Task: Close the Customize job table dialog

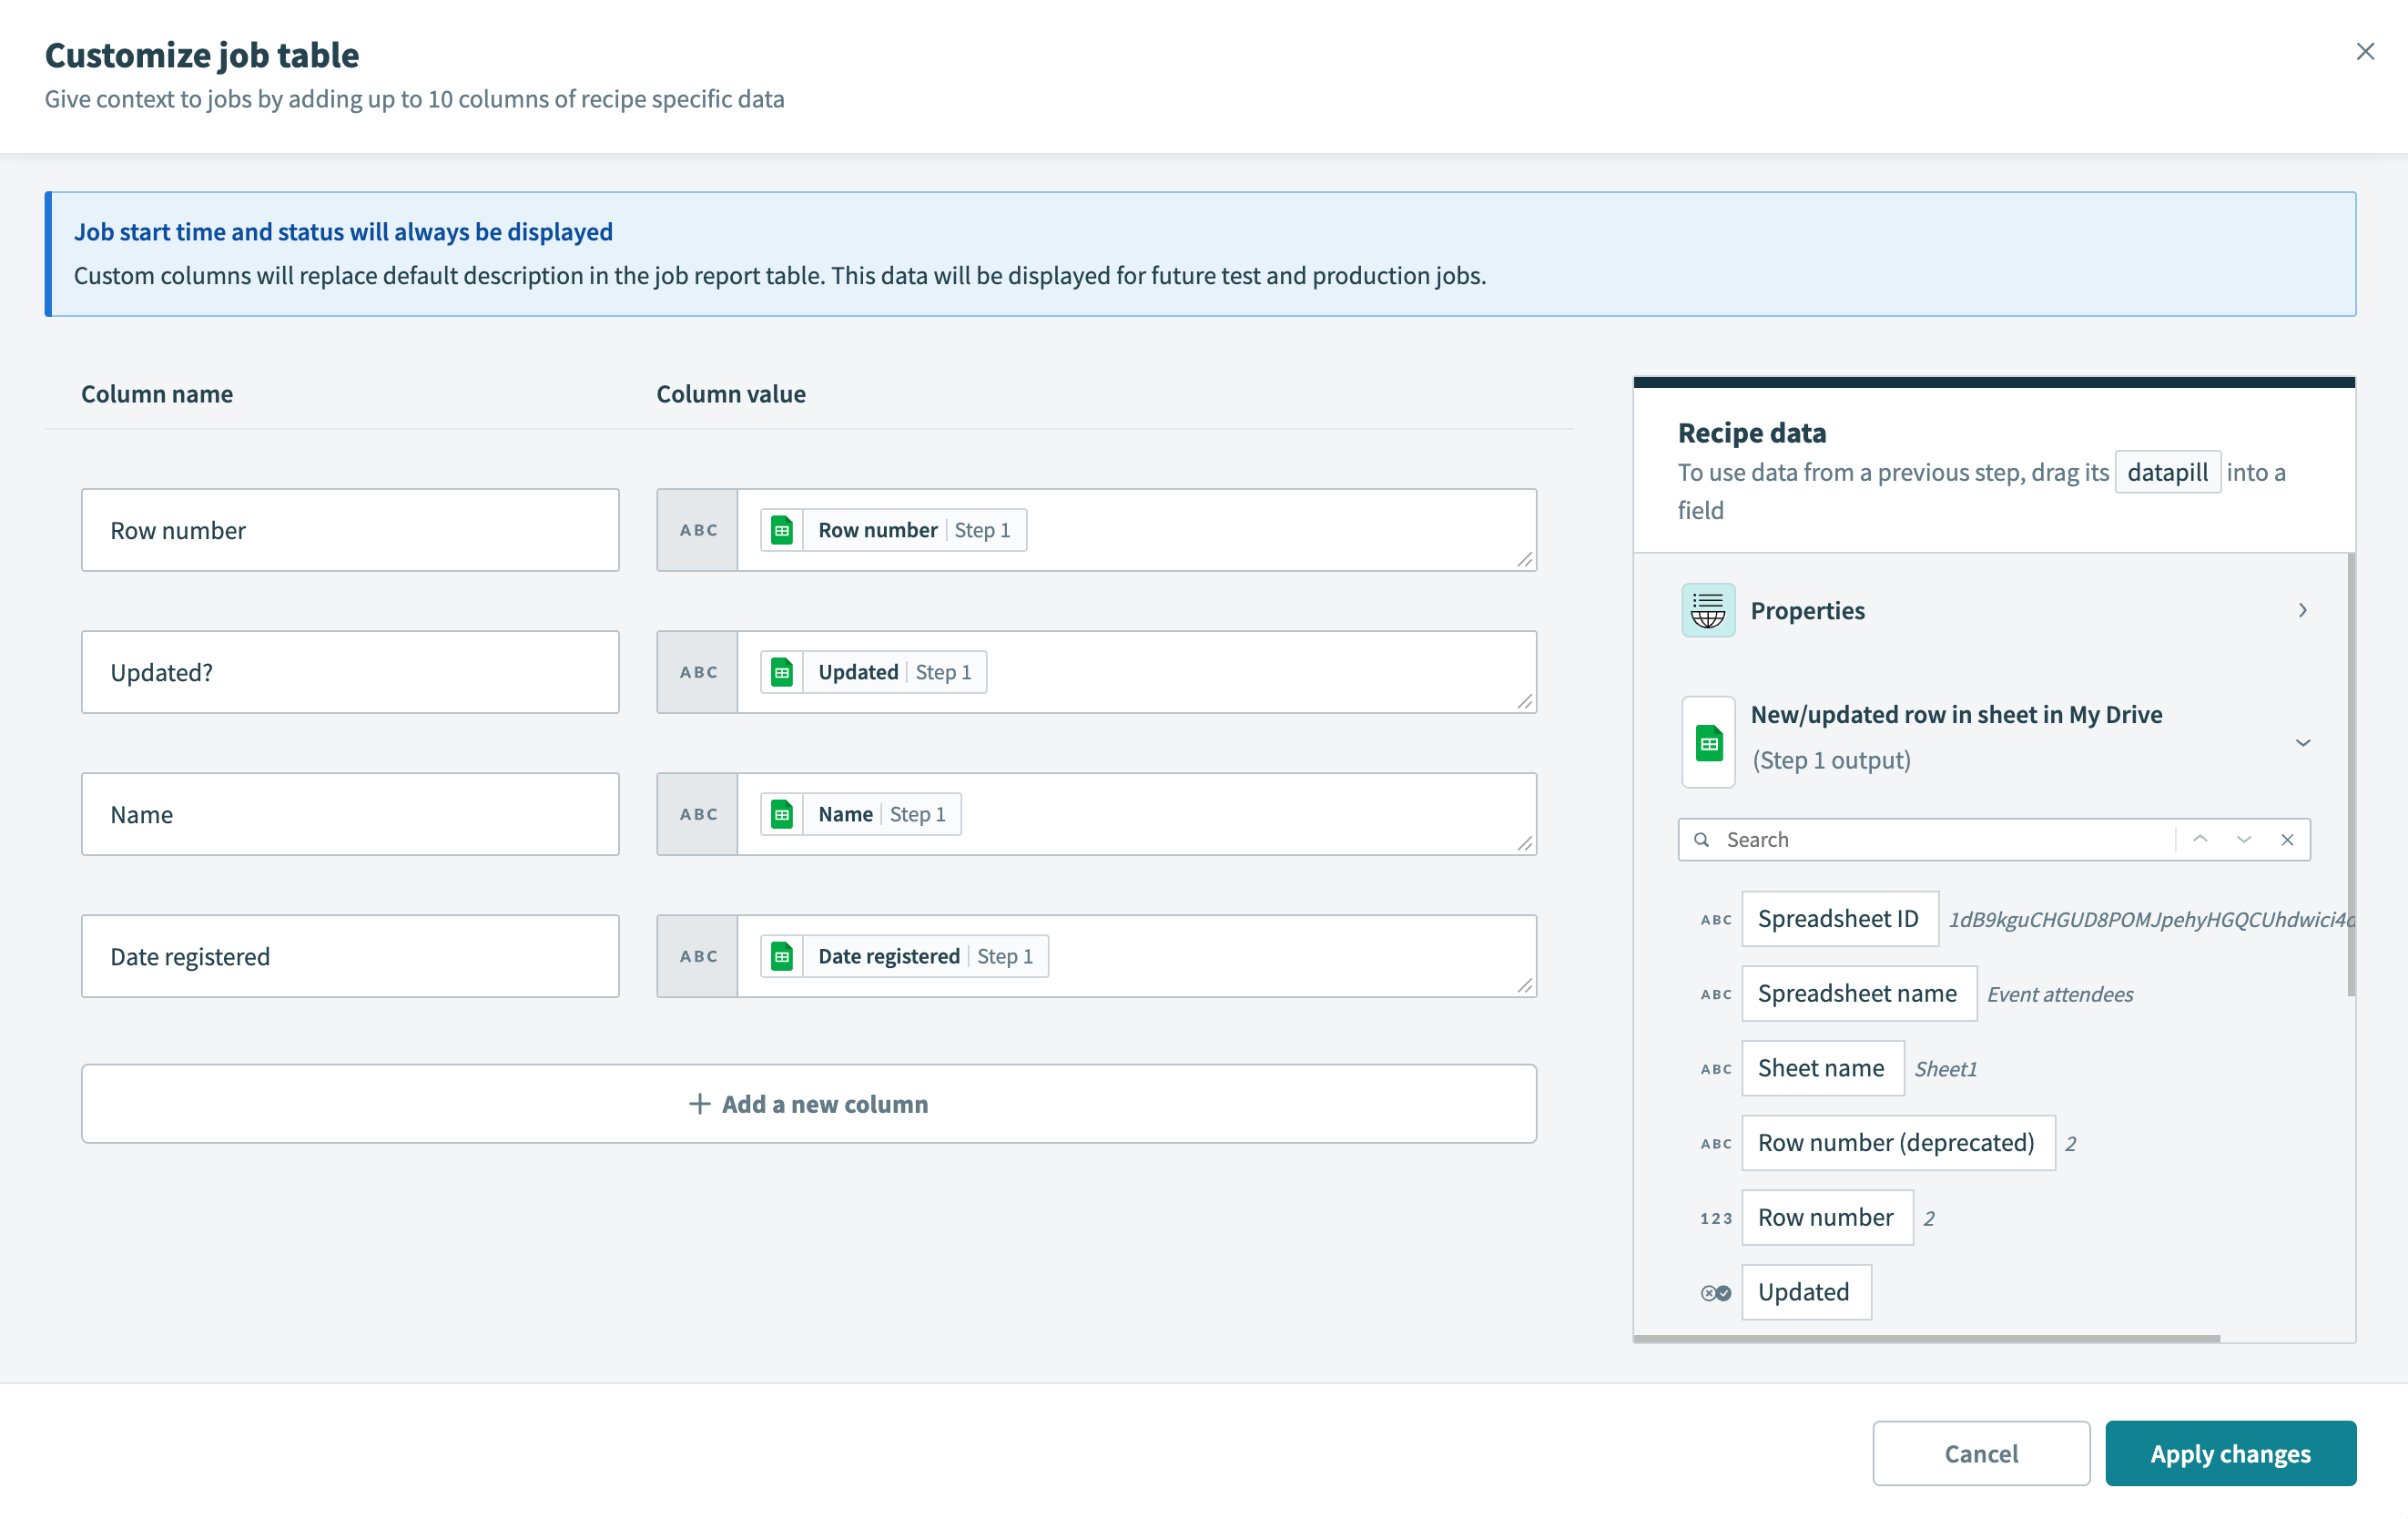Action: click(2365, 51)
